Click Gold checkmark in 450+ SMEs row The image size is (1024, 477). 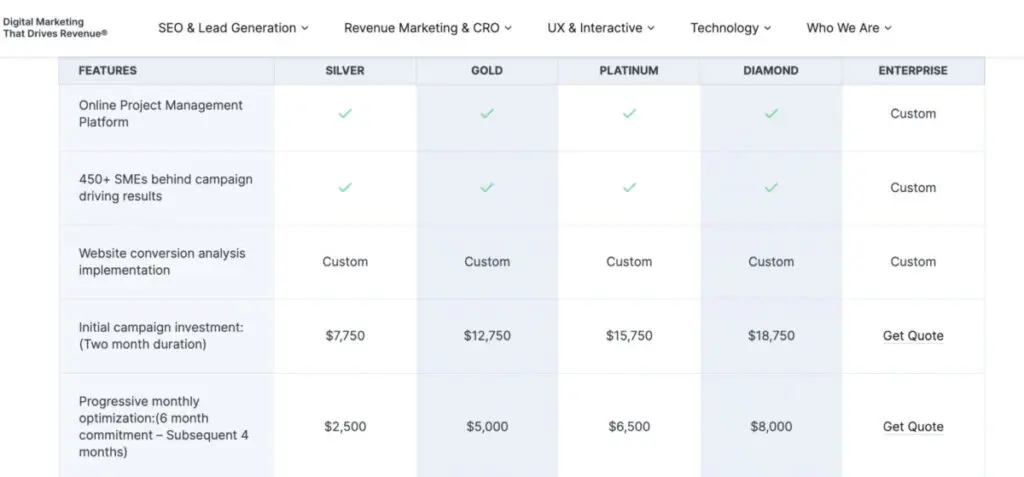(x=487, y=188)
